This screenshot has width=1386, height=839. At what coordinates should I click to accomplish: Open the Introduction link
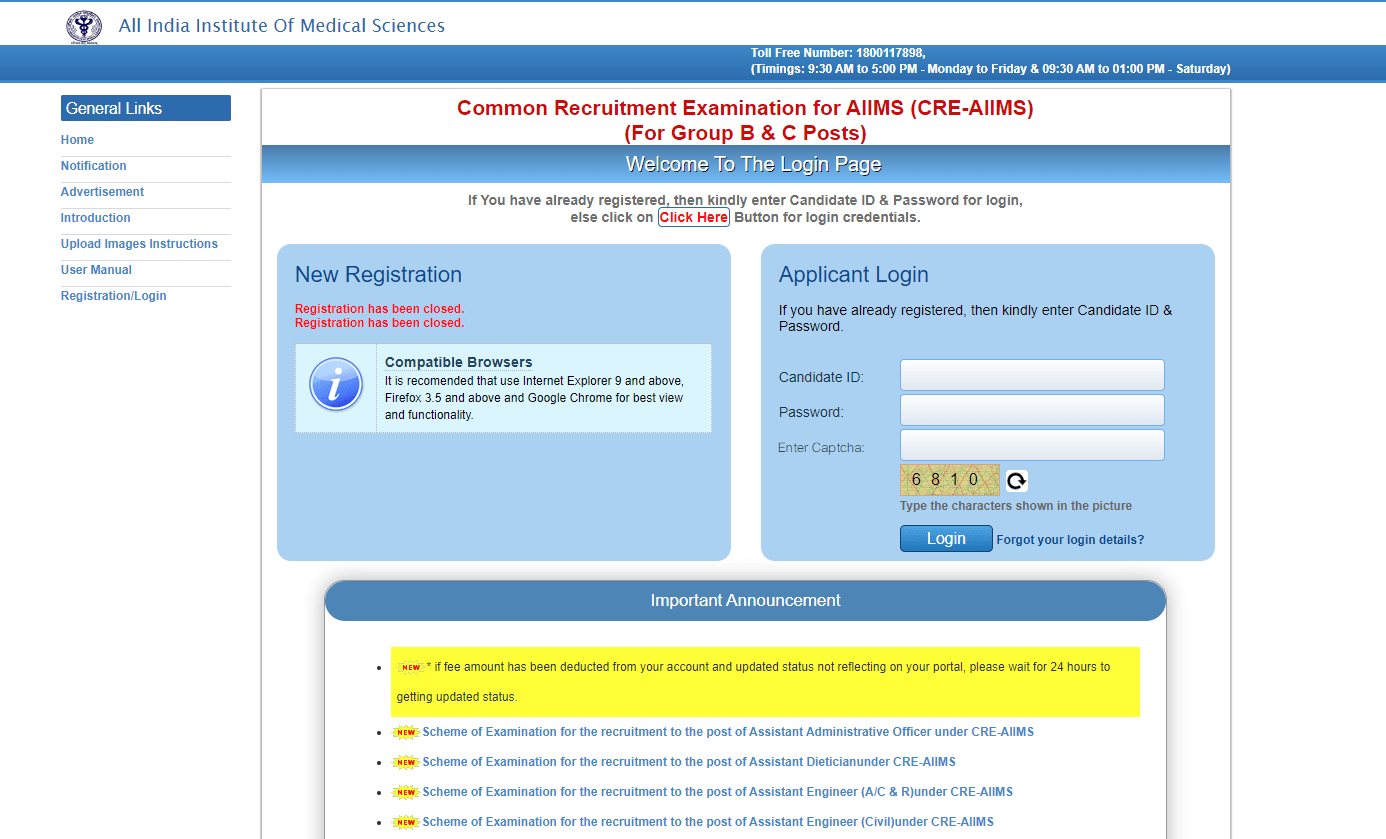coord(95,218)
